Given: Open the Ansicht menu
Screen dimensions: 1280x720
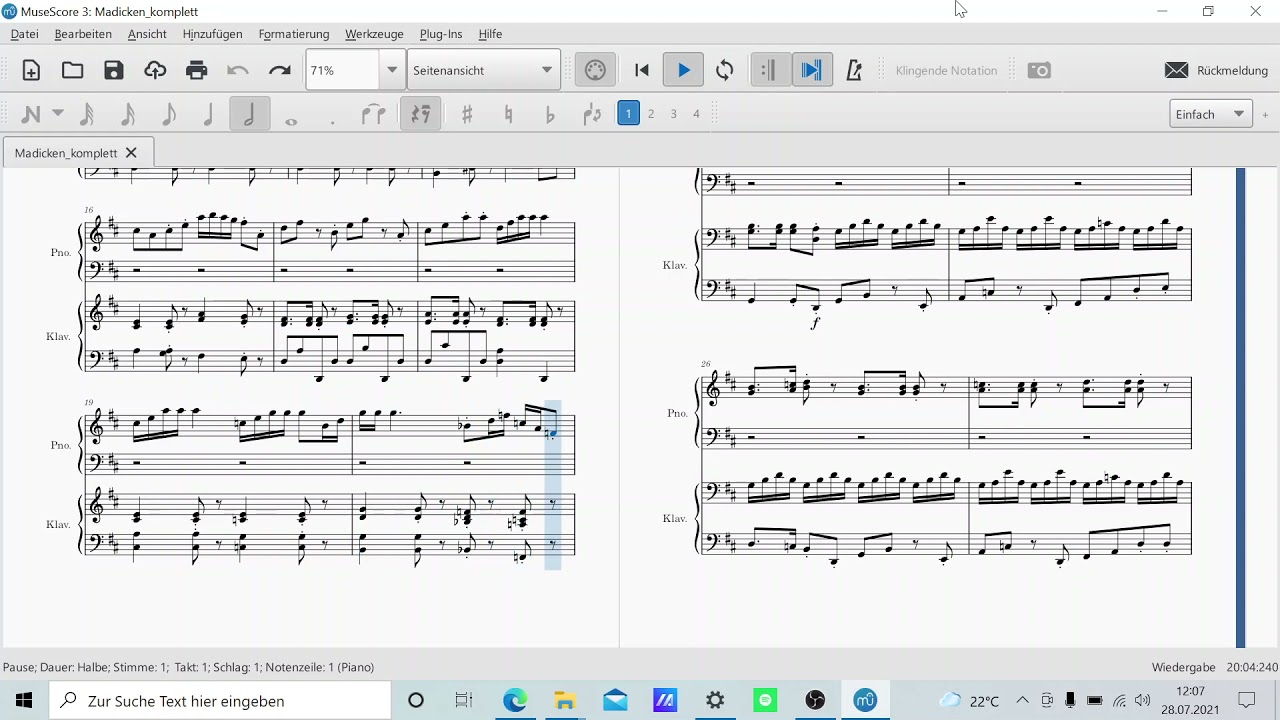Looking at the screenshot, I should click(x=147, y=34).
